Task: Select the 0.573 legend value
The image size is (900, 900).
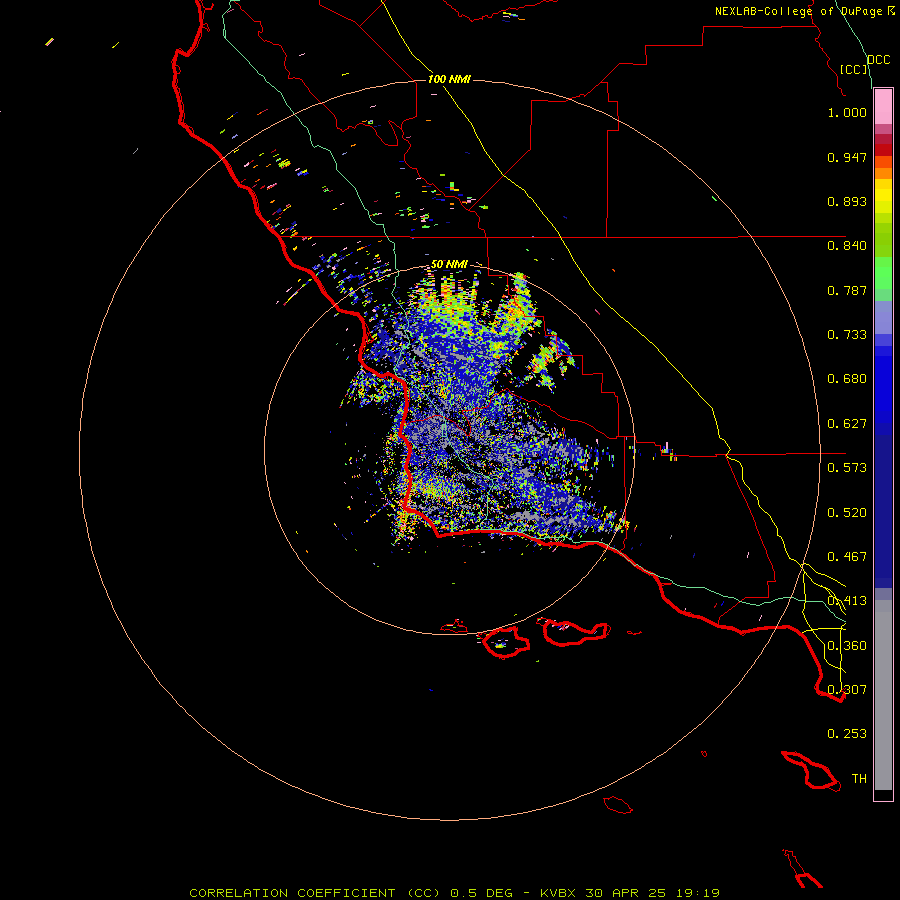Action: coord(847,468)
